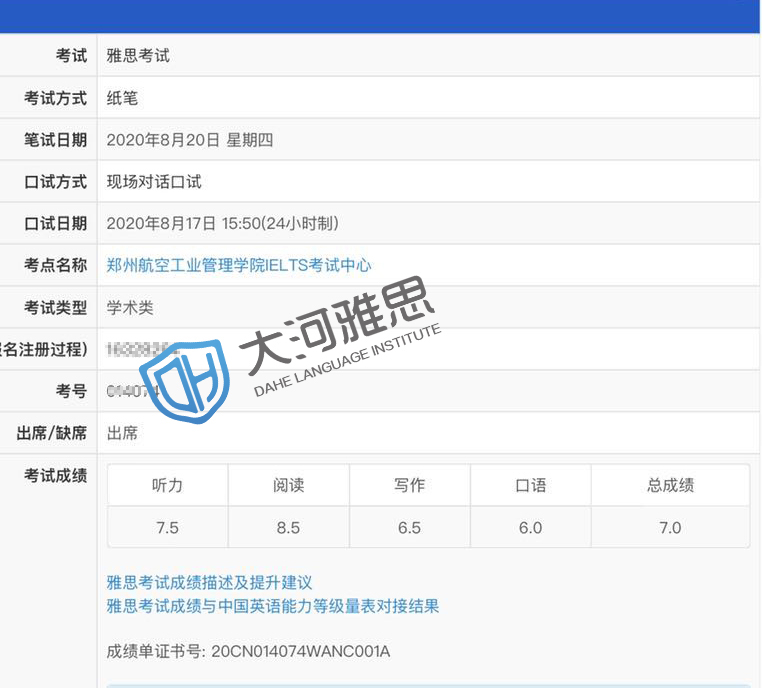Click the 考号 row label
This screenshot has width=762, height=688.
pyautogui.click(x=71, y=391)
